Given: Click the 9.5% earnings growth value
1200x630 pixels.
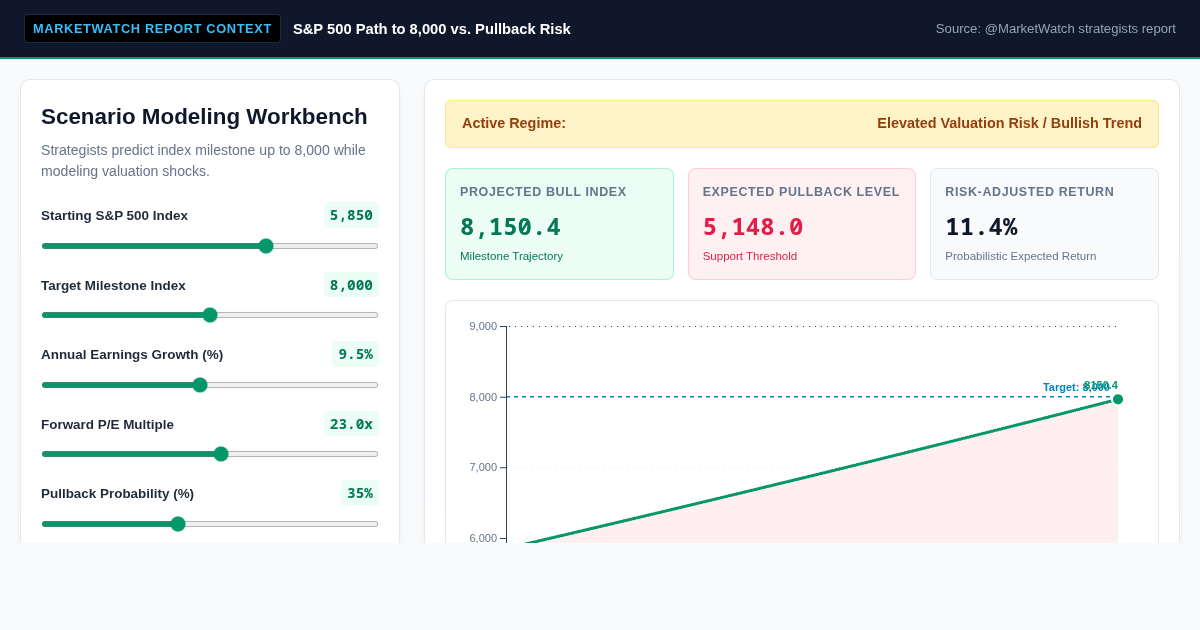Looking at the screenshot, I should click(x=355, y=354).
